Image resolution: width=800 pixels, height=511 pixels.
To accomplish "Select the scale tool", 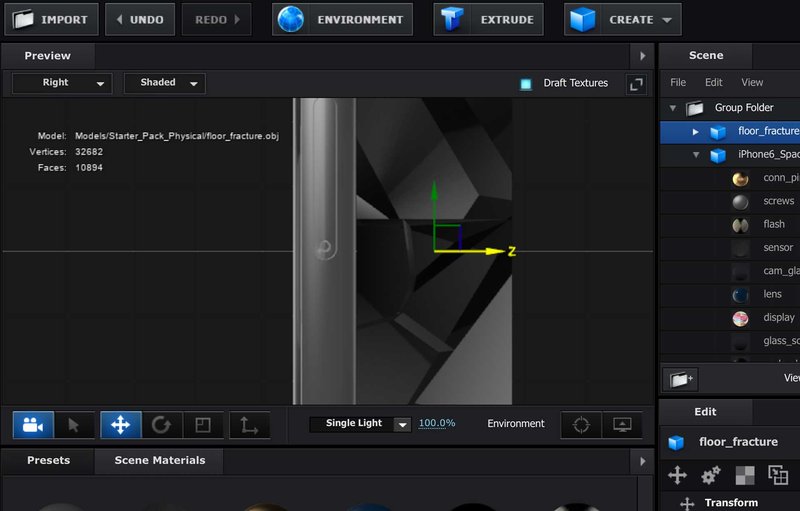I will [203, 425].
